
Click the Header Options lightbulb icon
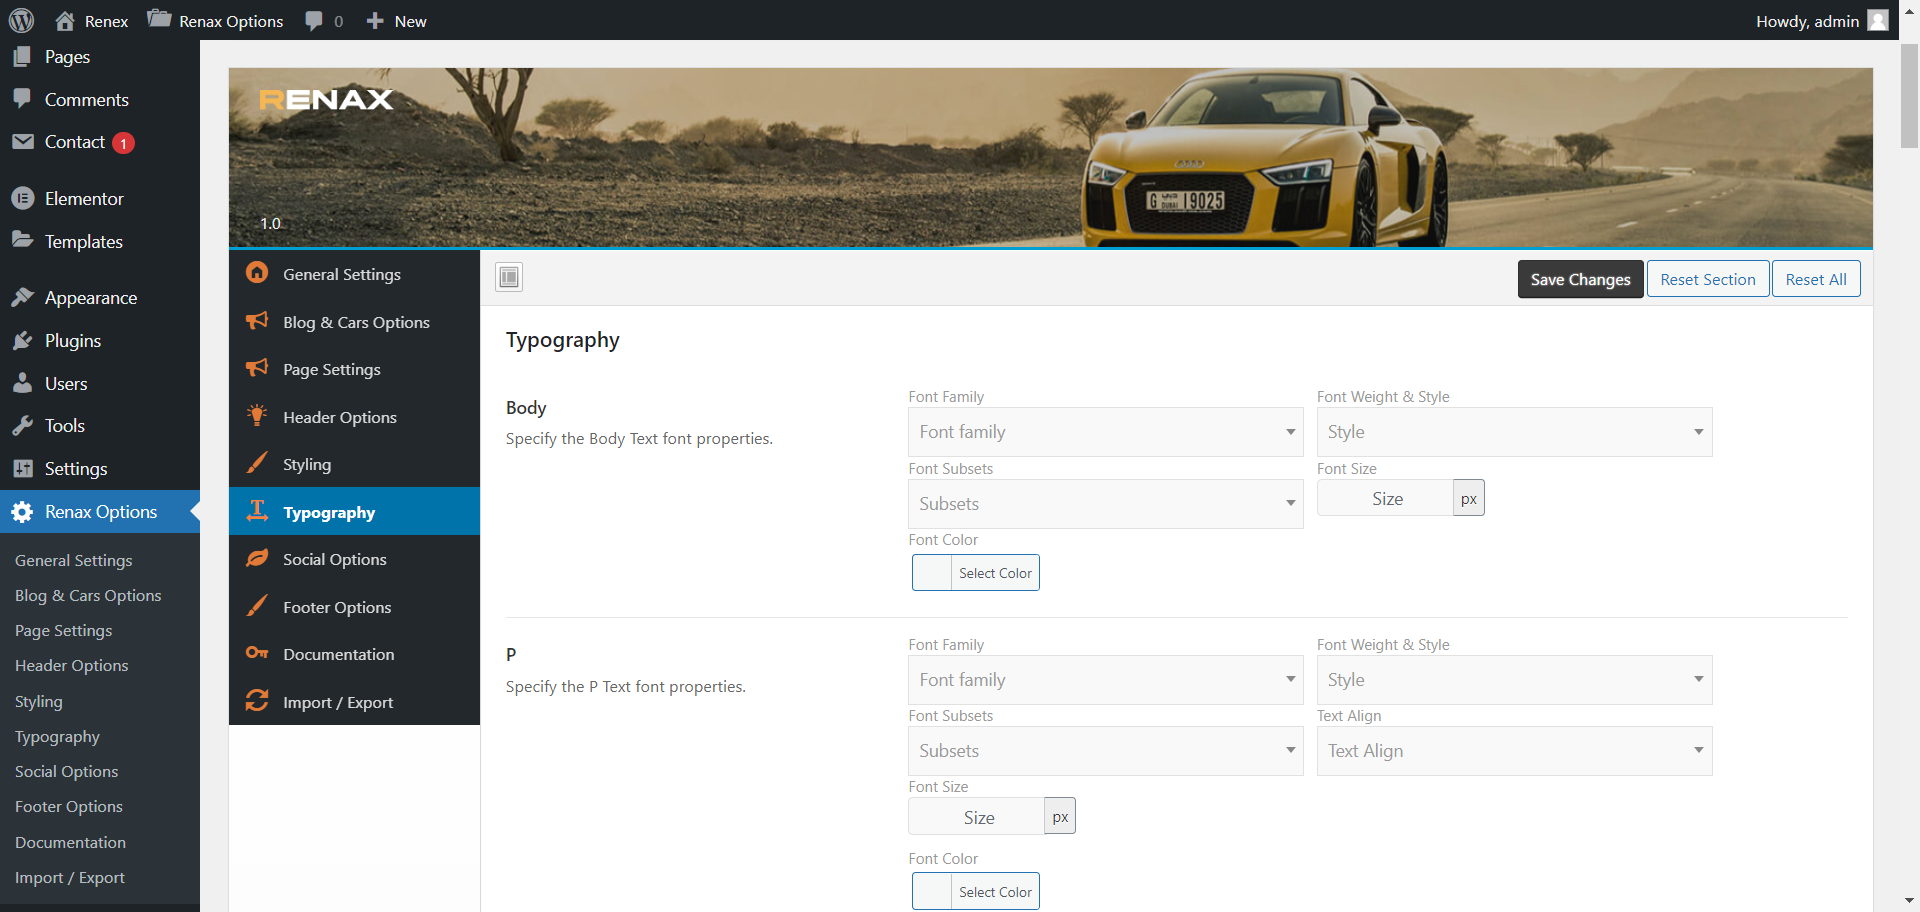pos(257,415)
